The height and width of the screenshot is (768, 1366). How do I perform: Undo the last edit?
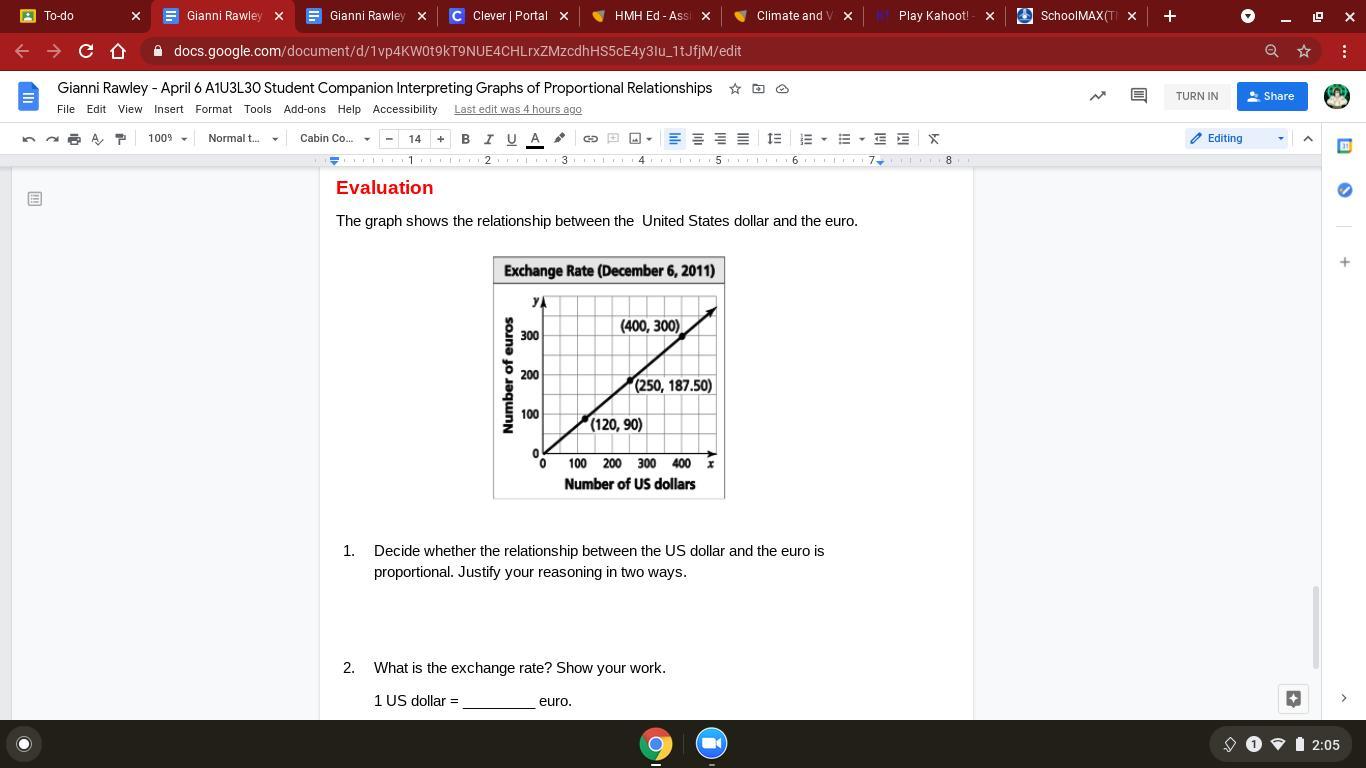click(29, 139)
